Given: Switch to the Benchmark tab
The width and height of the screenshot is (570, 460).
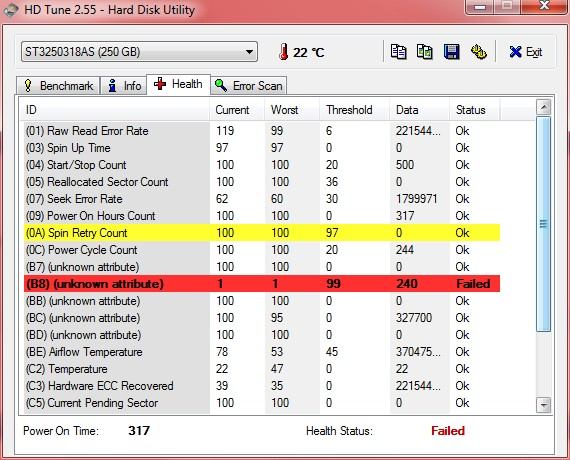Looking at the screenshot, I should pyautogui.click(x=59, y=86).
